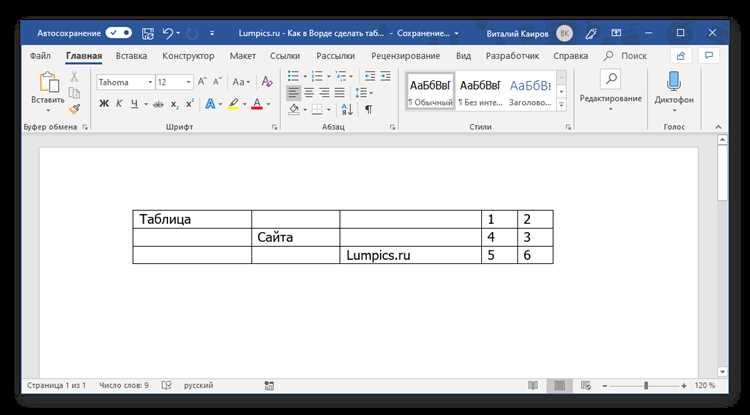Click the Число слов: 9 status entry
Image resolution: width=750 pixels, height=415 pixels.
(124, 385)
